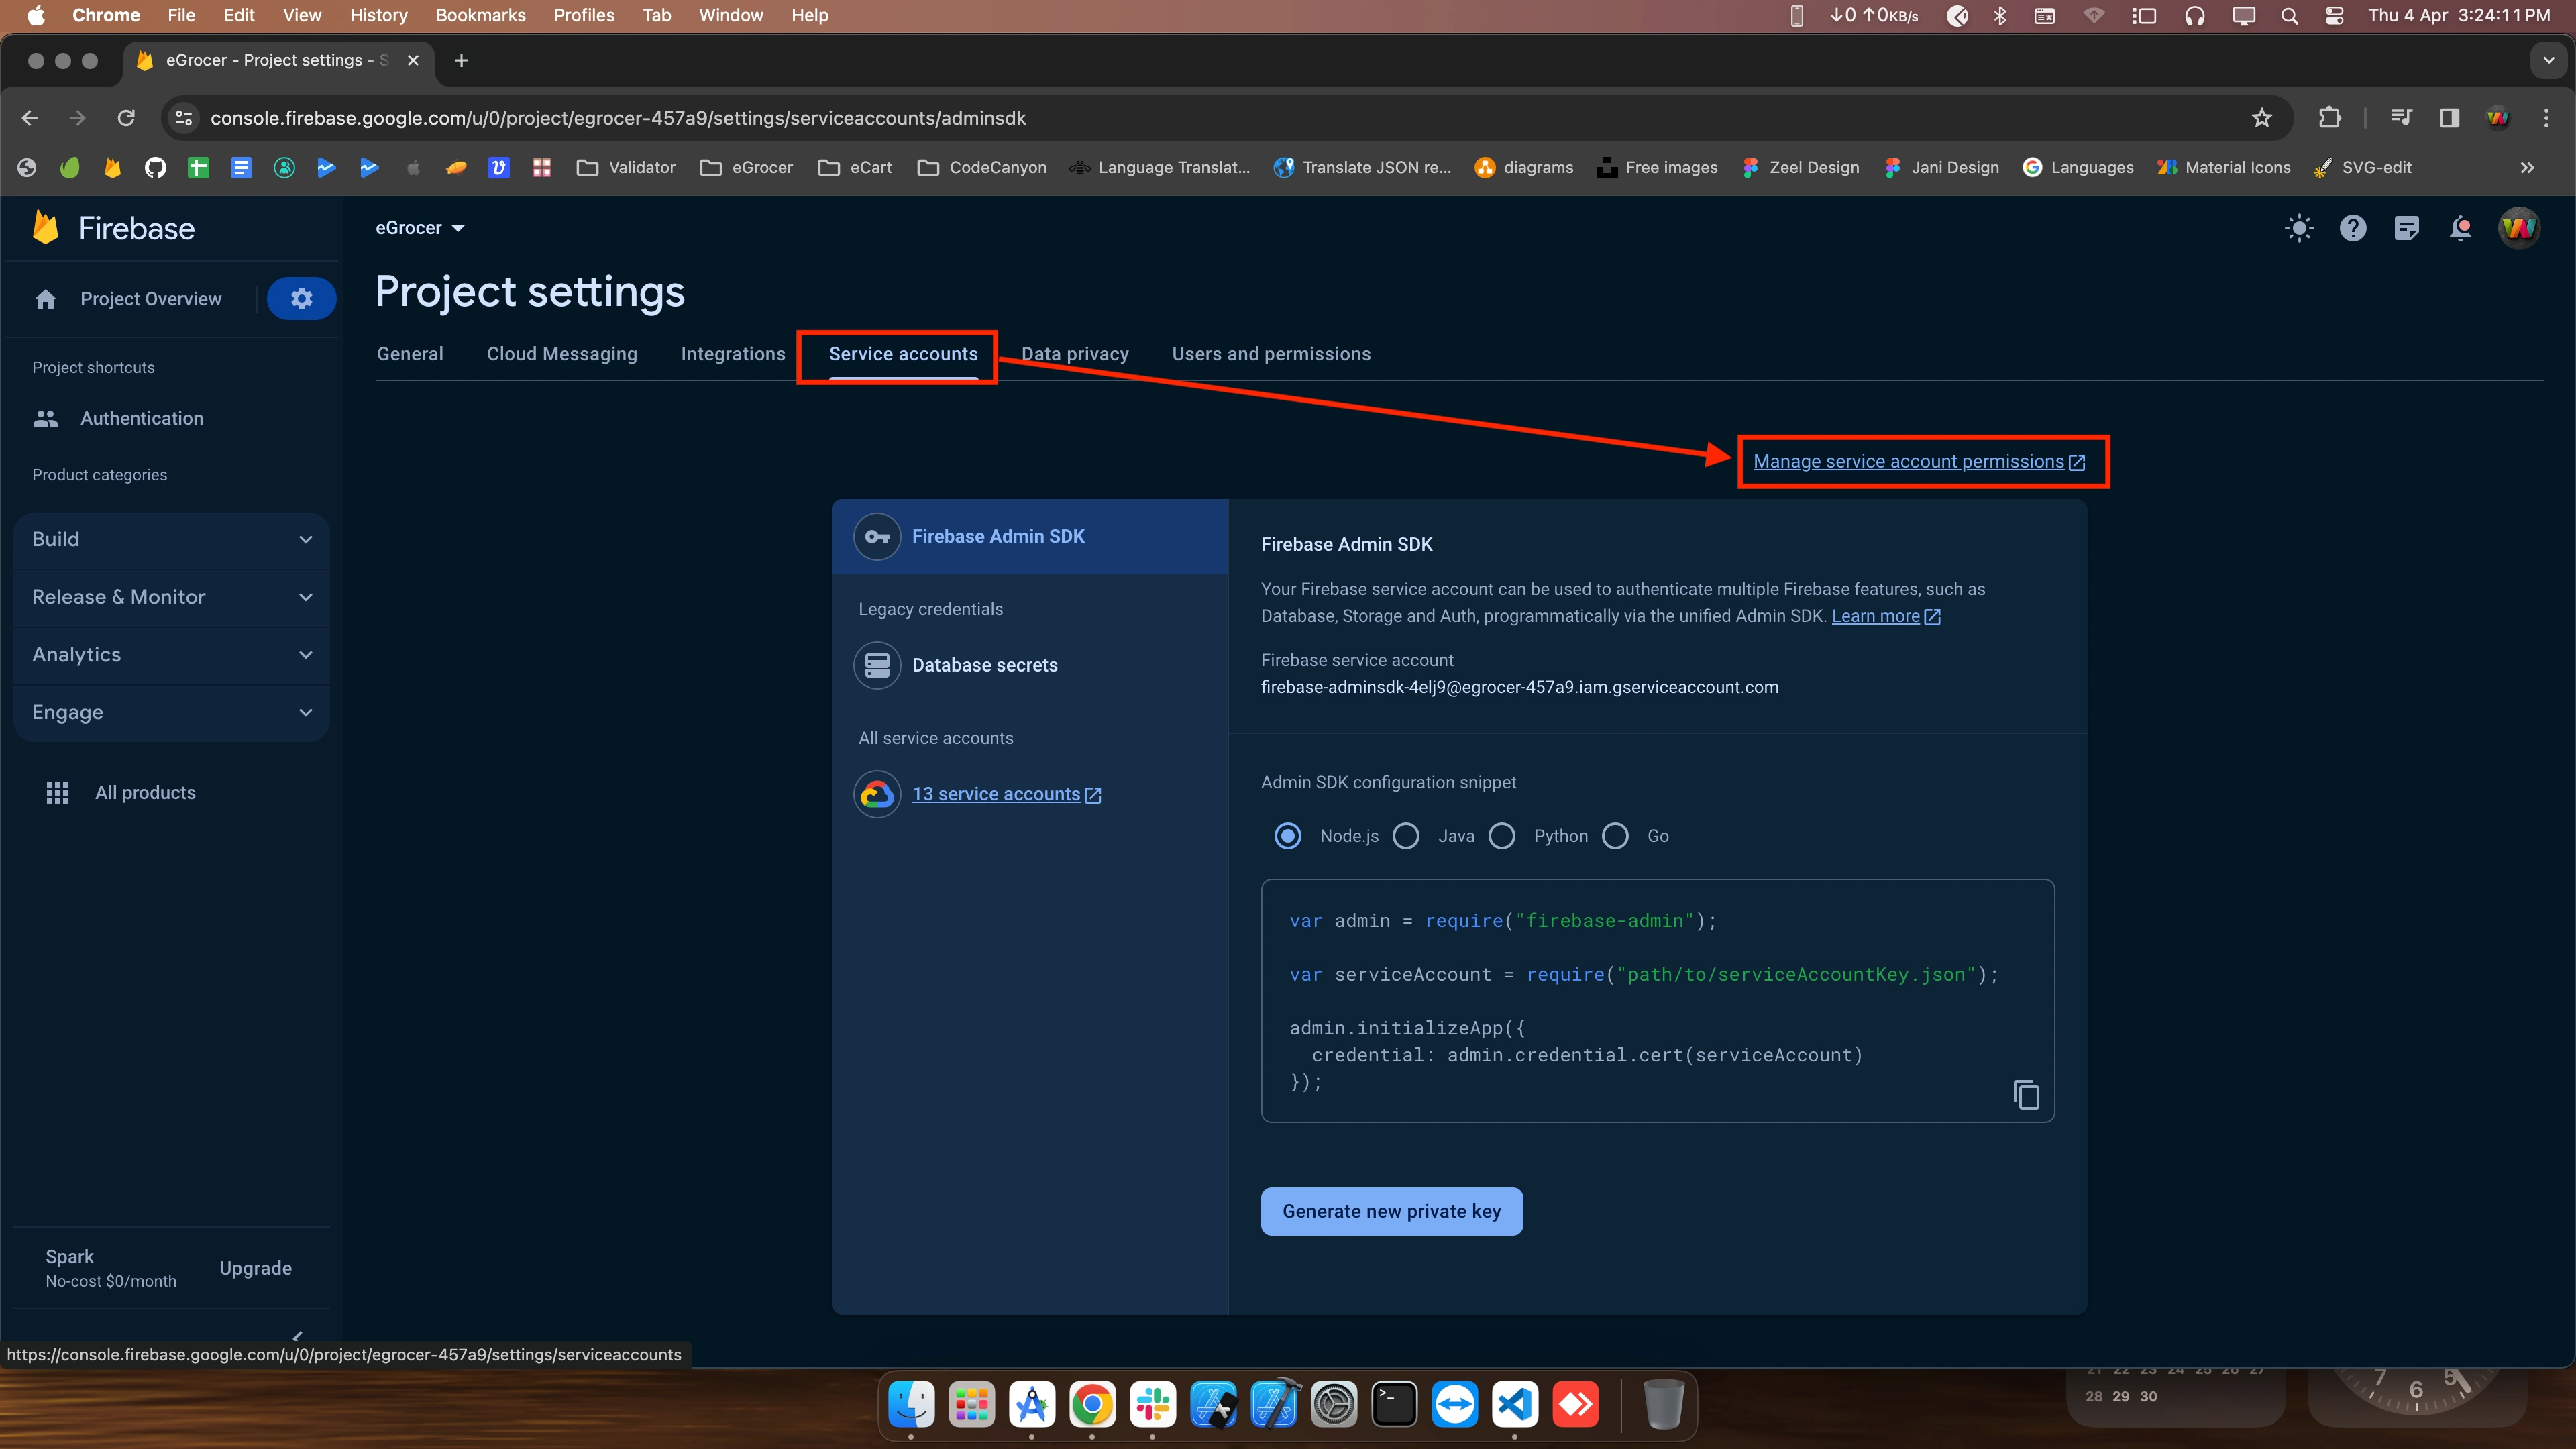Select the Service accounts tab
This screenshot has height=1449, width=2576.
[x=903, y=354]
